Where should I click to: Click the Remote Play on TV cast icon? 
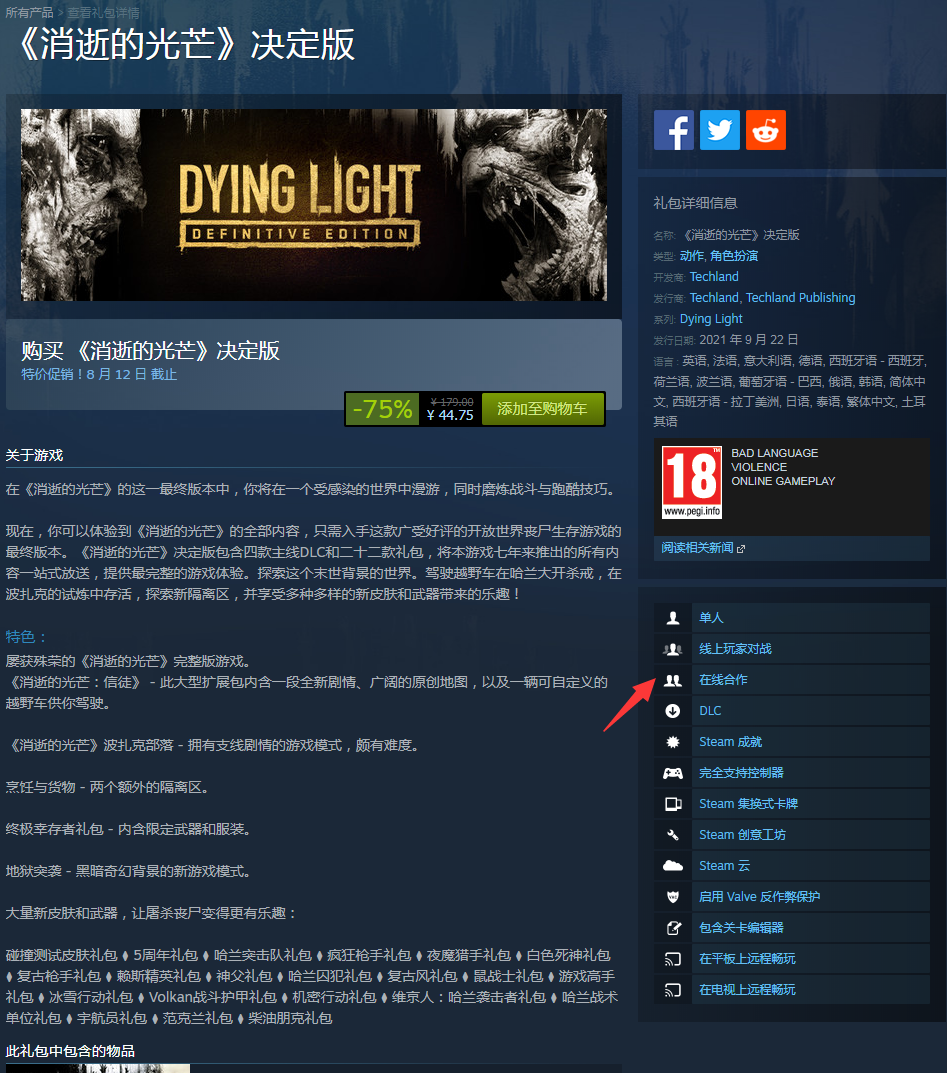[x=673, y=990]
